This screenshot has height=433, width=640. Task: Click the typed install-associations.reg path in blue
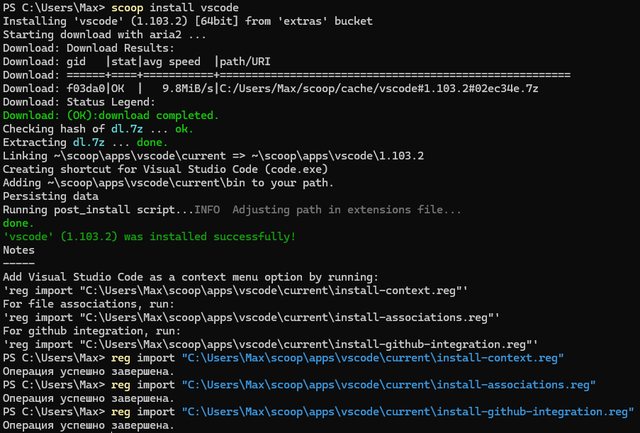pos(389,384)
